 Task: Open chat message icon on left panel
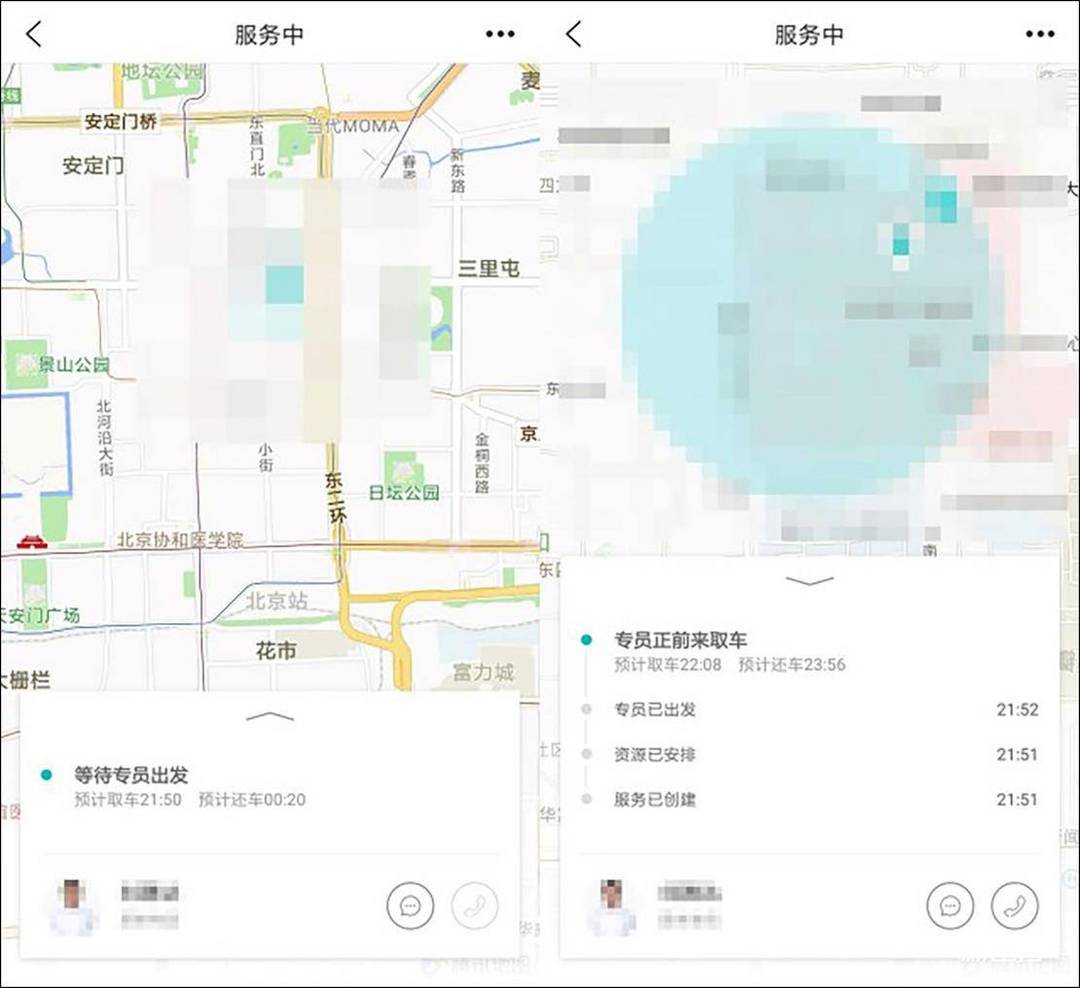[411, 905]
